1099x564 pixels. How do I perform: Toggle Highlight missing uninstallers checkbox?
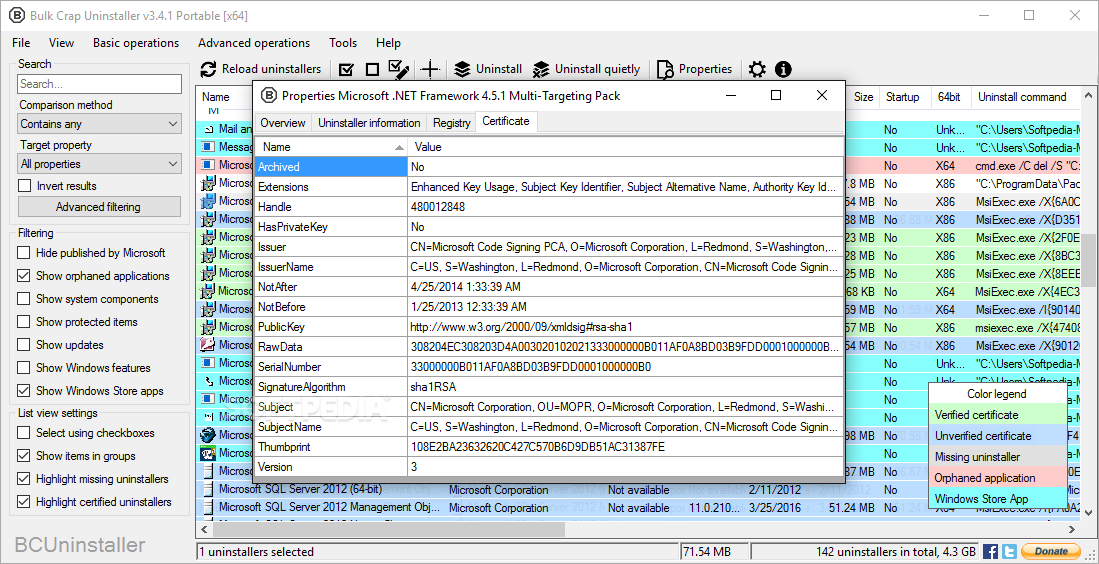[24, 479]
